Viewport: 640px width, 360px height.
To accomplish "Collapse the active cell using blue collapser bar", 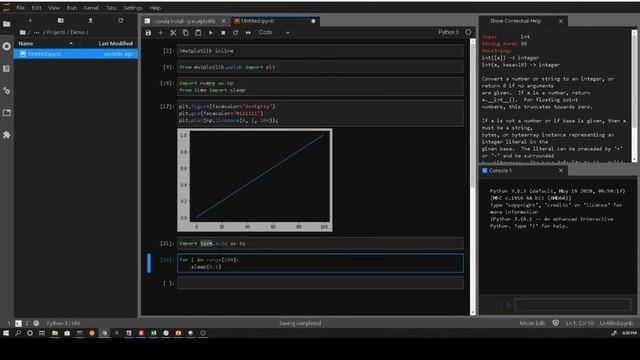I will click(149, 263).
